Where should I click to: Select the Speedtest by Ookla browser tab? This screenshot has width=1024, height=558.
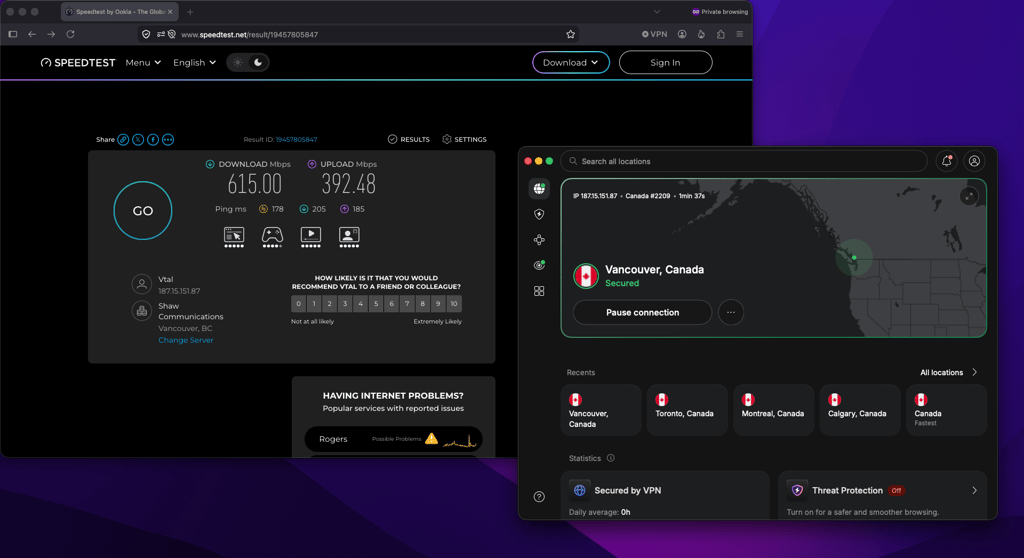(120, 12)
